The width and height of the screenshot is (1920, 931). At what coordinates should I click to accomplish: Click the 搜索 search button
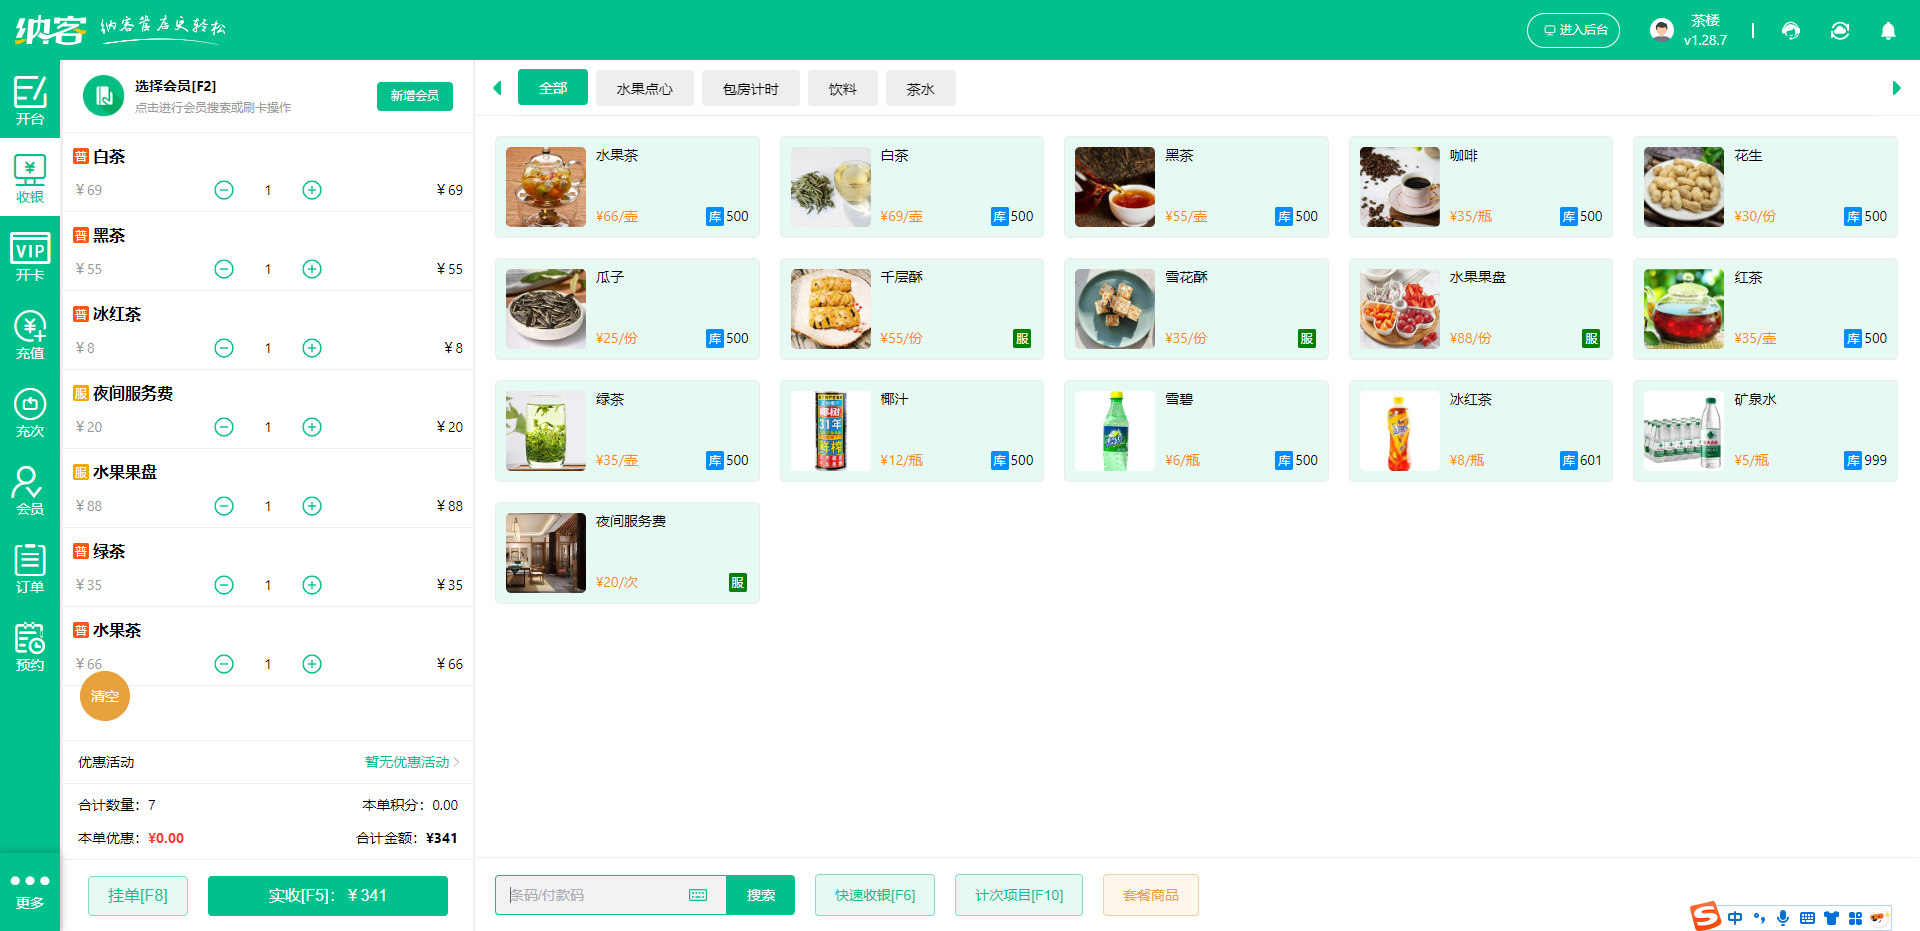(761, 895)
